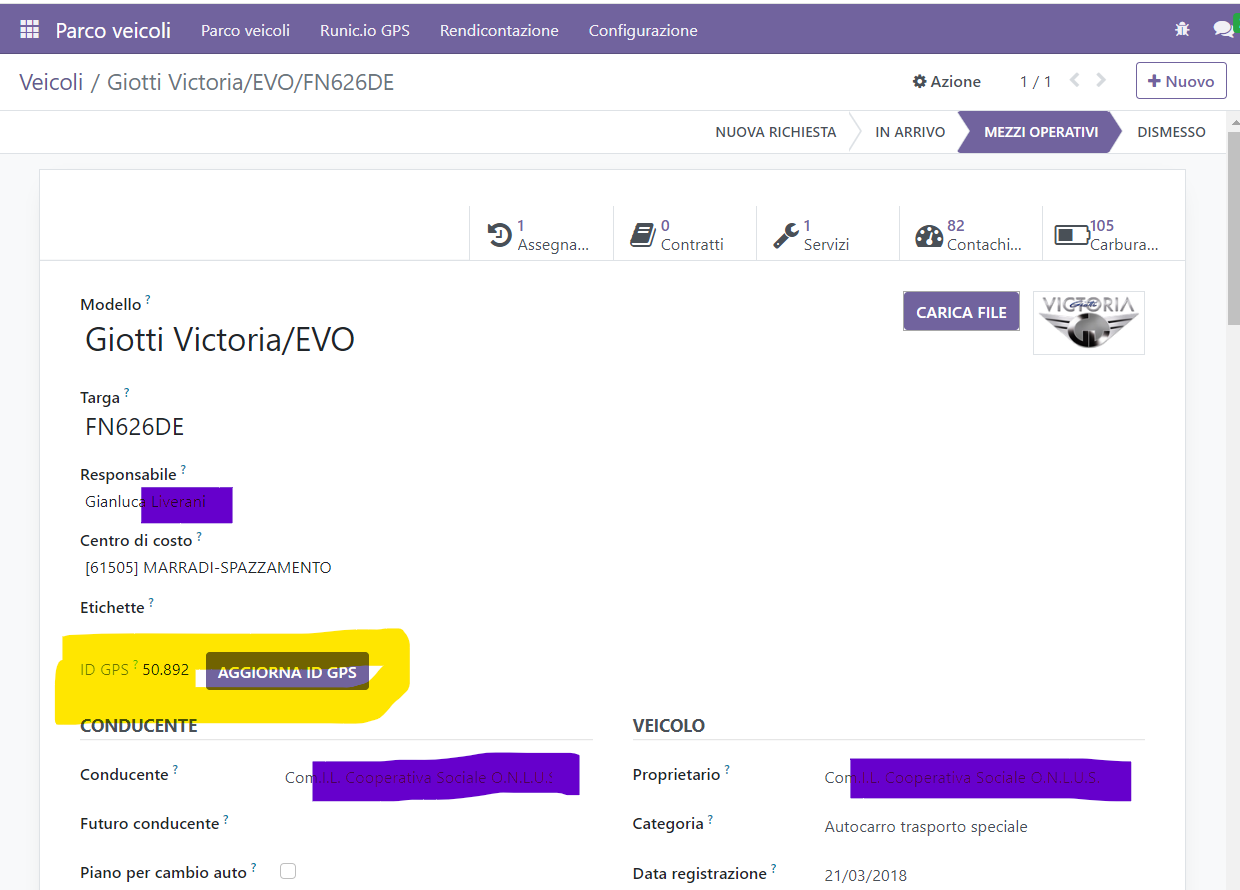
Task: Click help mark next to Responsabile
Action: click(x=183, y=469)
